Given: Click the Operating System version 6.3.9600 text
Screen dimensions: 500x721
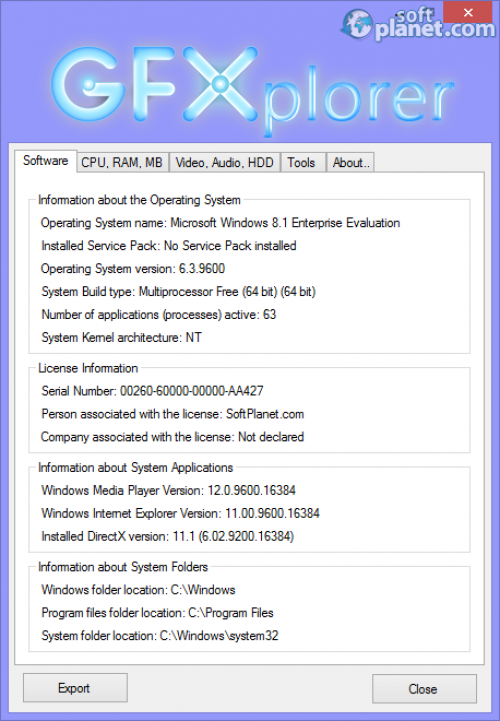Looking at the screenshot, I should [x=133, y=269].
